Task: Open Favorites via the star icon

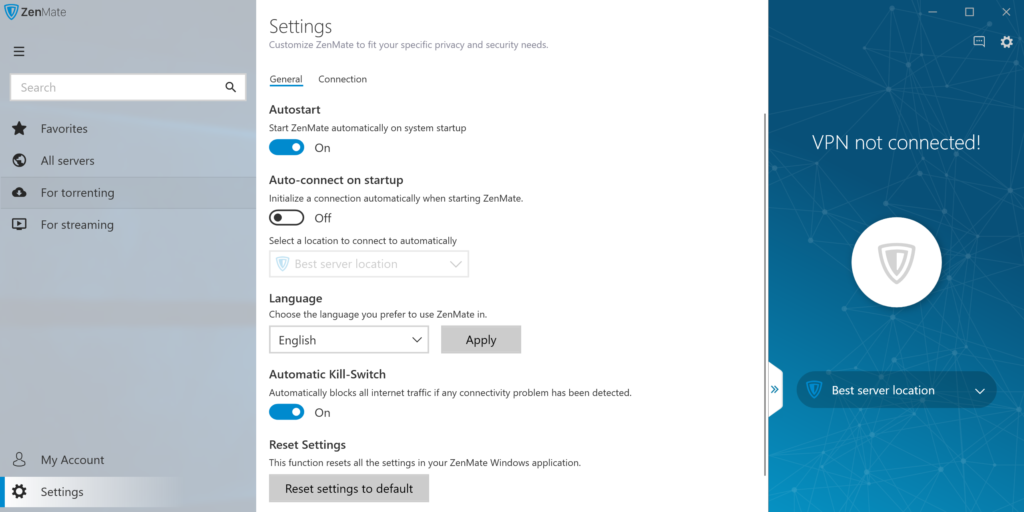Action: (x=19, y=129)
